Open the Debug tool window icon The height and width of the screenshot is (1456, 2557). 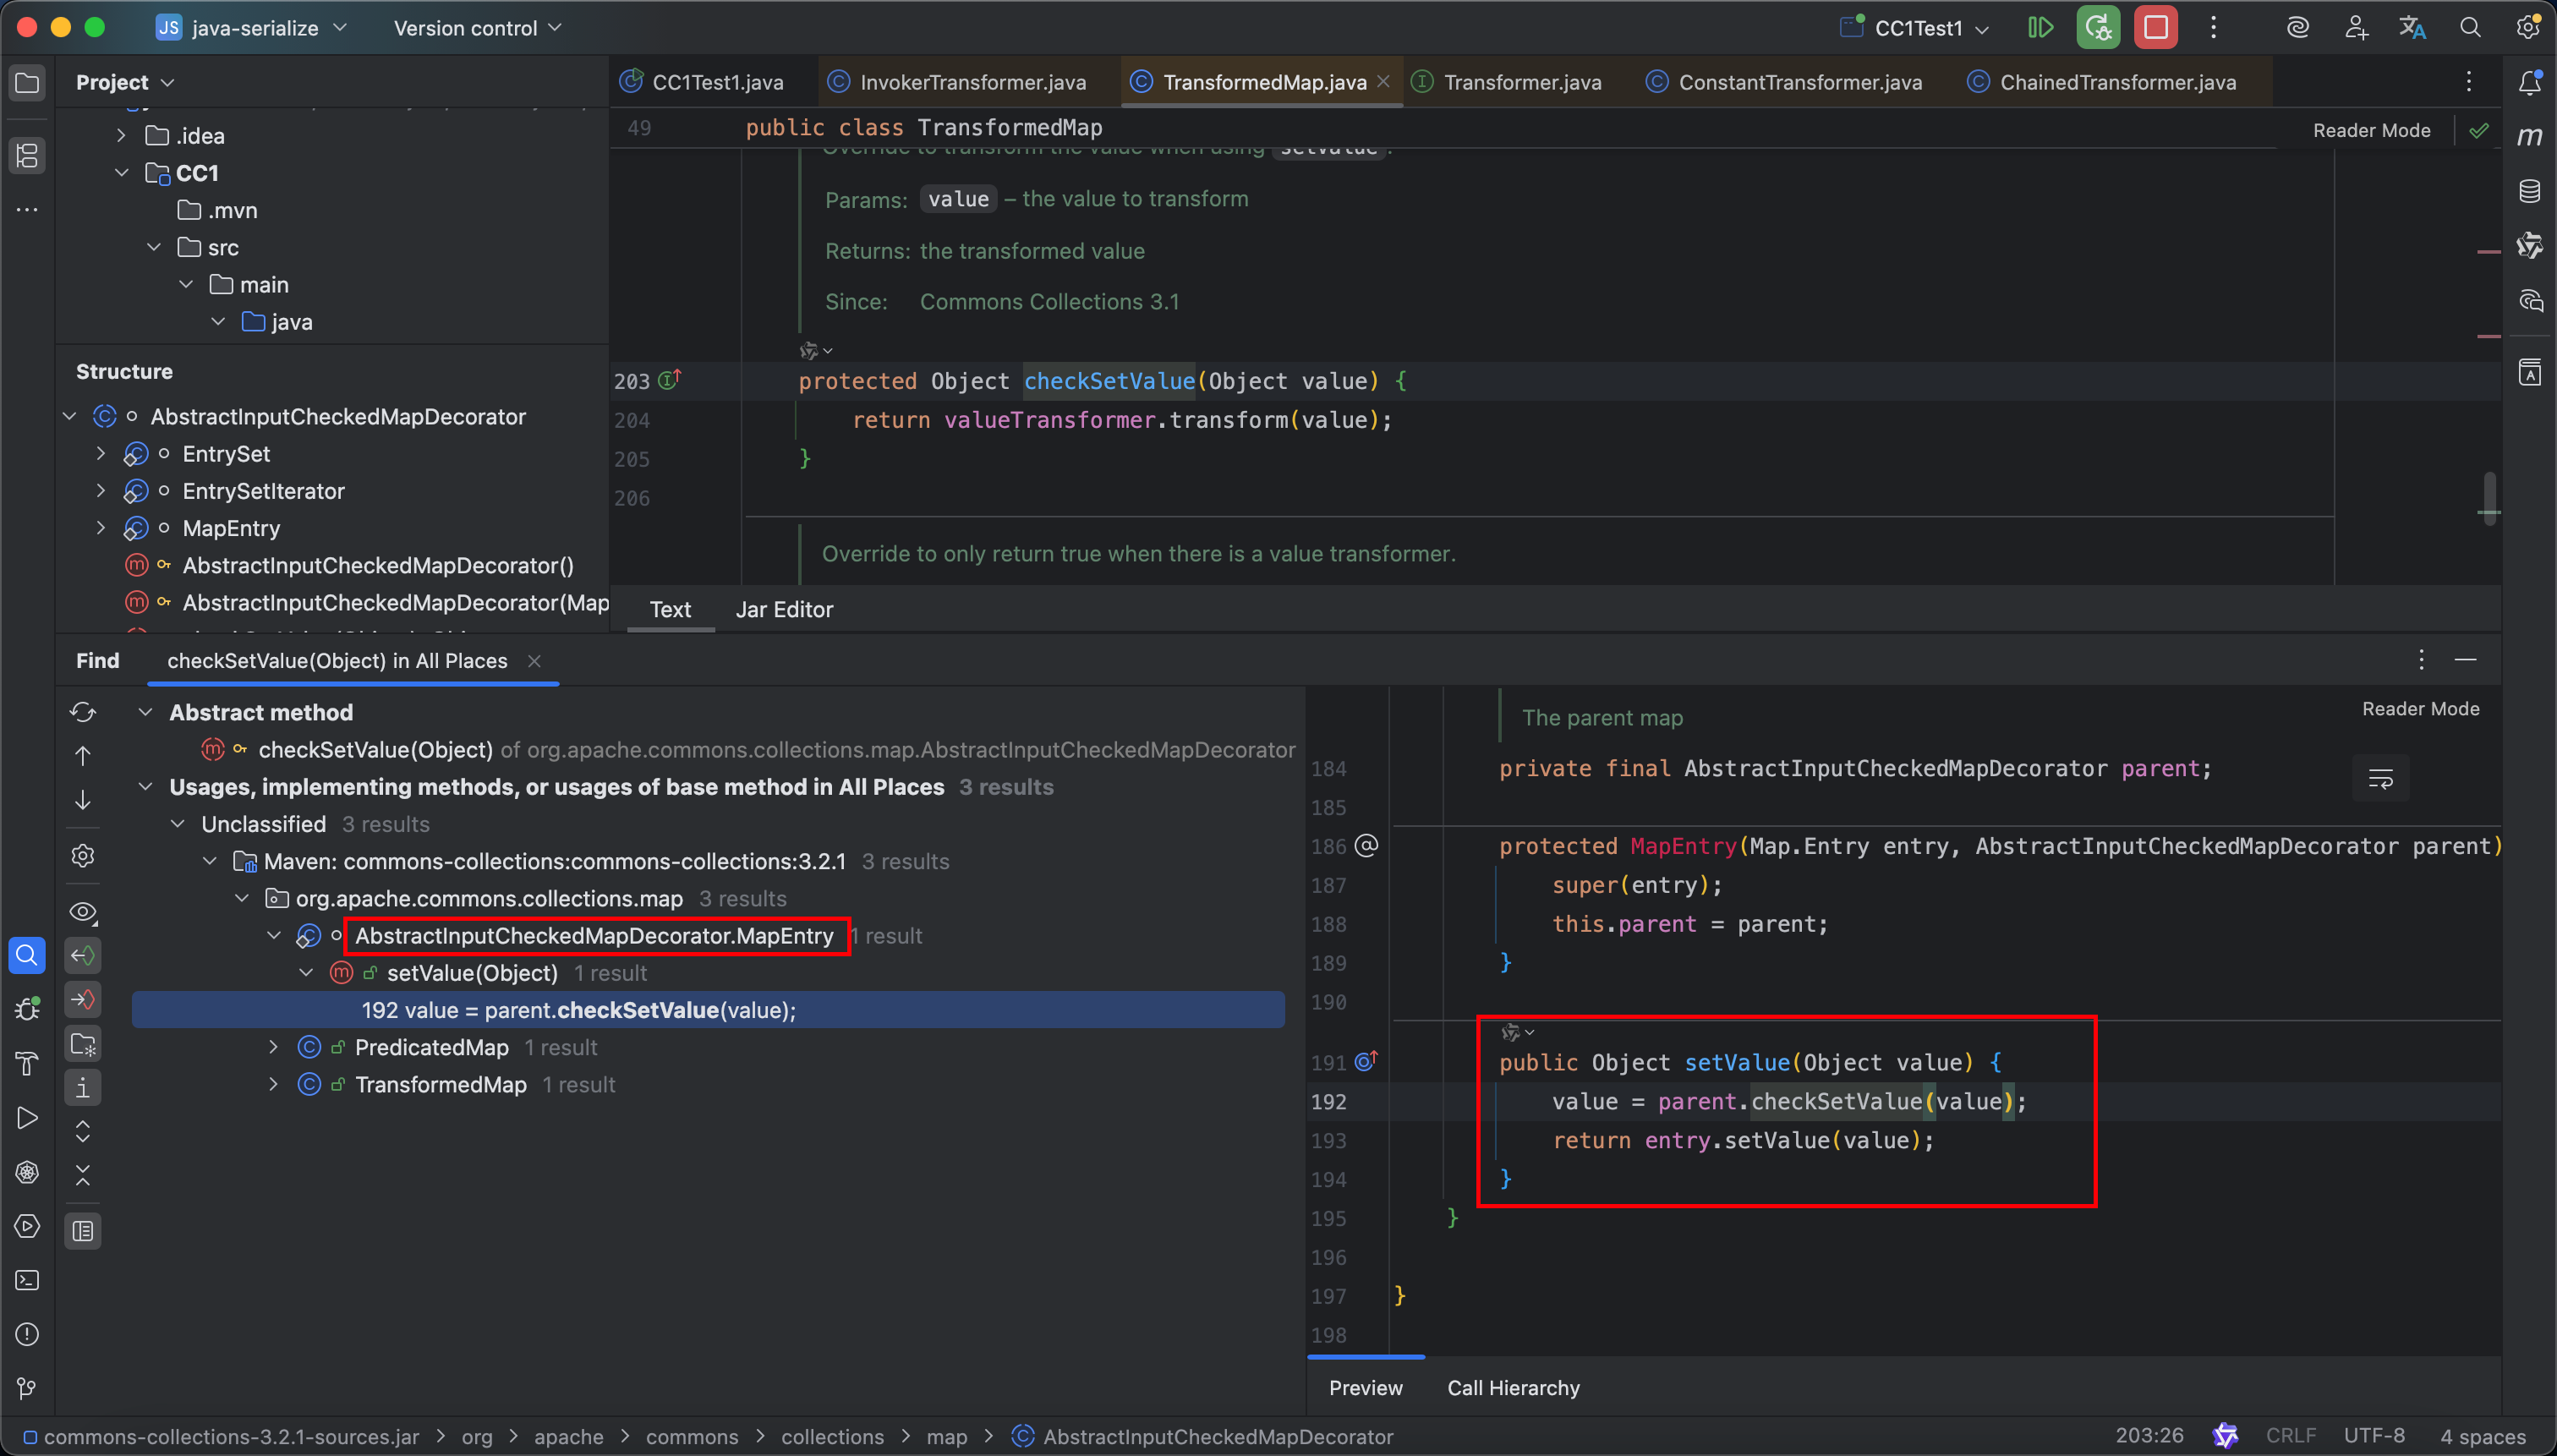pos(27,1009)
